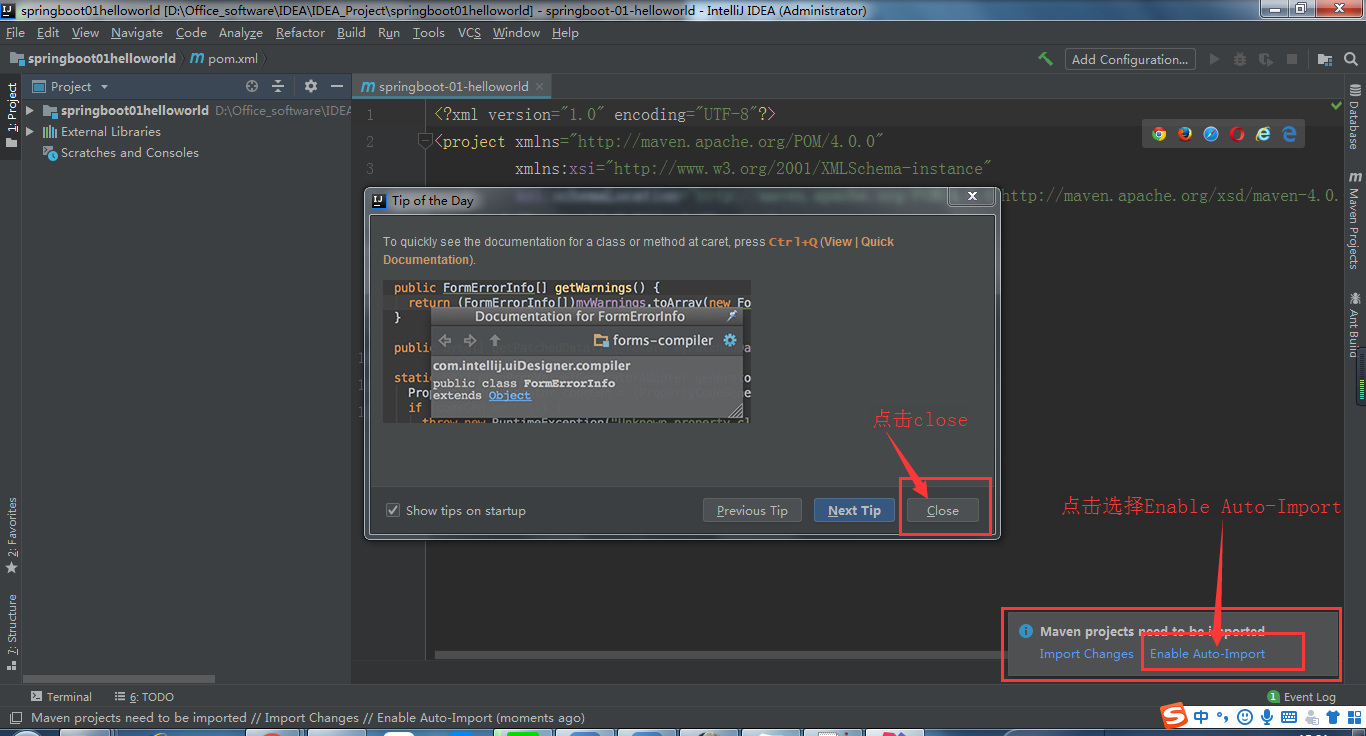
Task: Open the Help menu
Action: click(565, 32)
